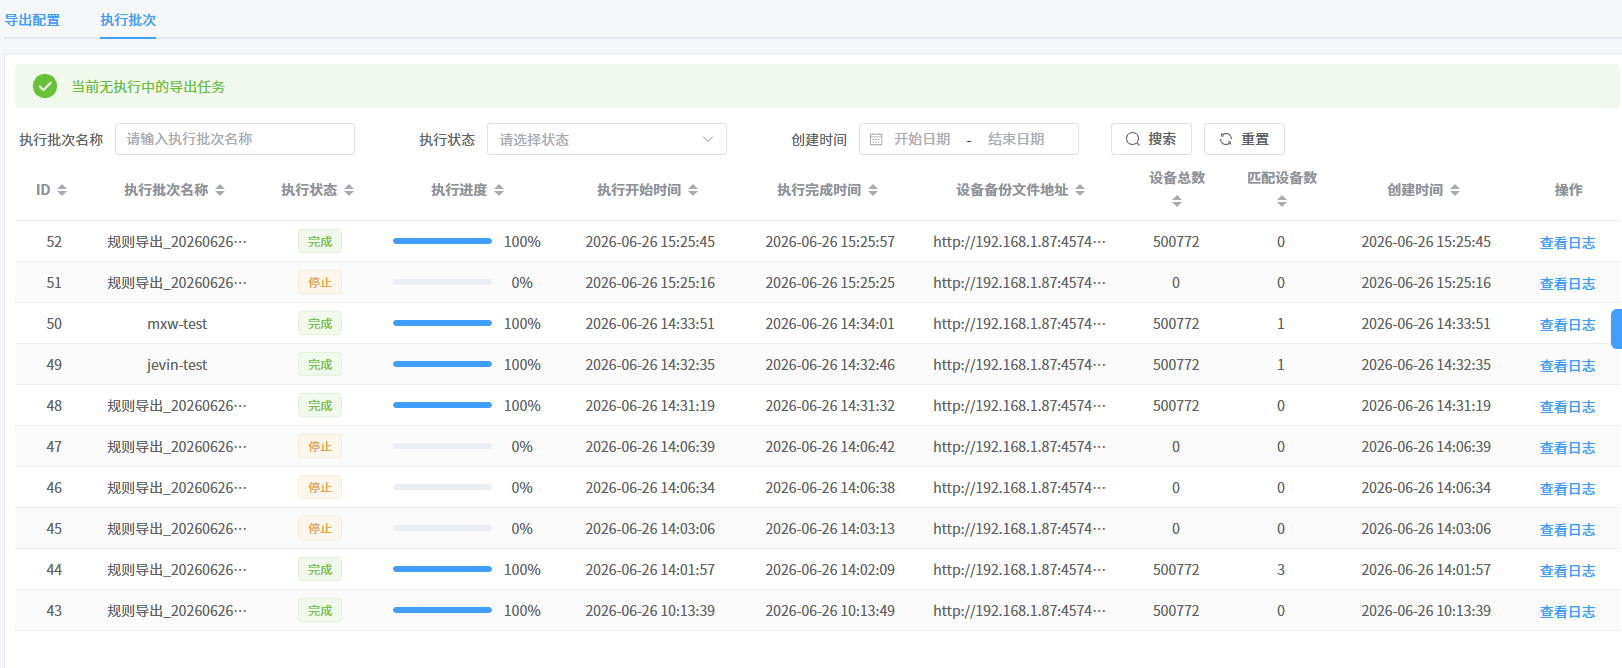Click the green success check icon
This screenshot has width=1622, height=668.
tap(45, 86)
